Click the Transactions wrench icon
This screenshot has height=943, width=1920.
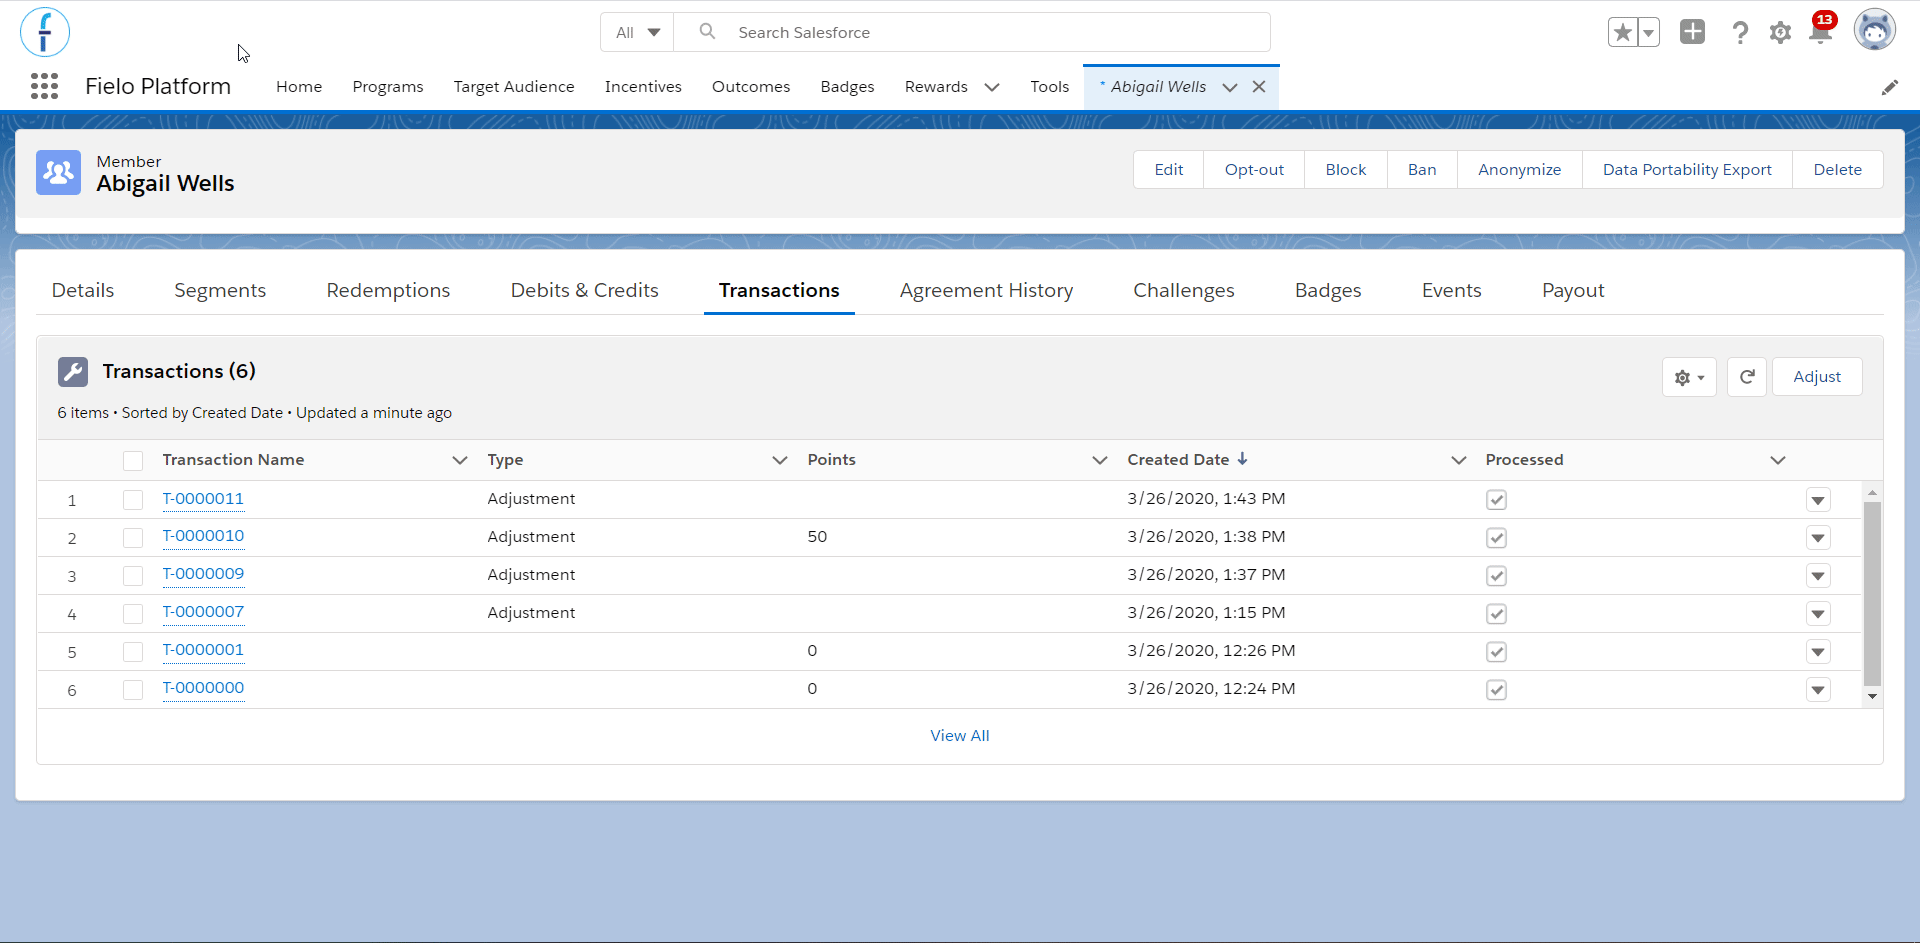tap(73, 372)
